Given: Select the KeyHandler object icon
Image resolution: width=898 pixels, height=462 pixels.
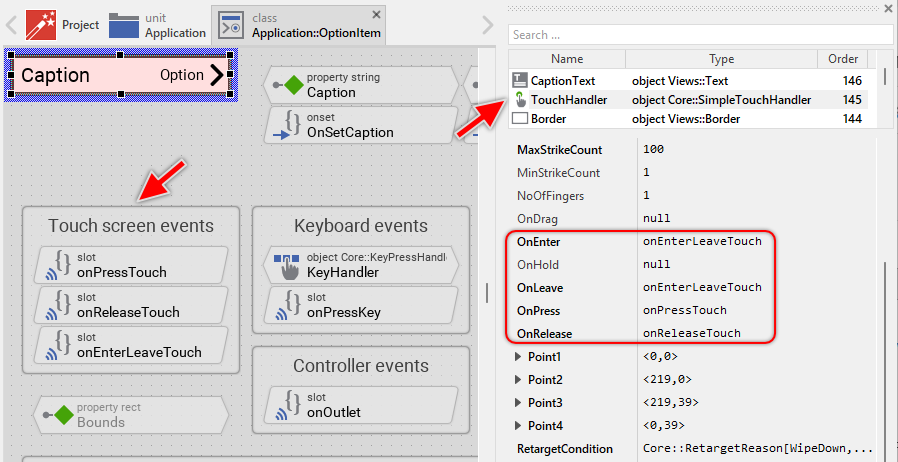Looking at the screenshot, I should coord(287,265).
